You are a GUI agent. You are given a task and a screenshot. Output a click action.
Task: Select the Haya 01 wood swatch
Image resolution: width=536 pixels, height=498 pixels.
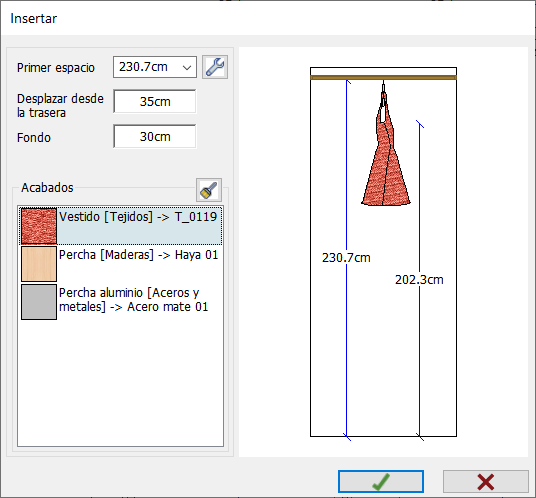tap(39, 264)
